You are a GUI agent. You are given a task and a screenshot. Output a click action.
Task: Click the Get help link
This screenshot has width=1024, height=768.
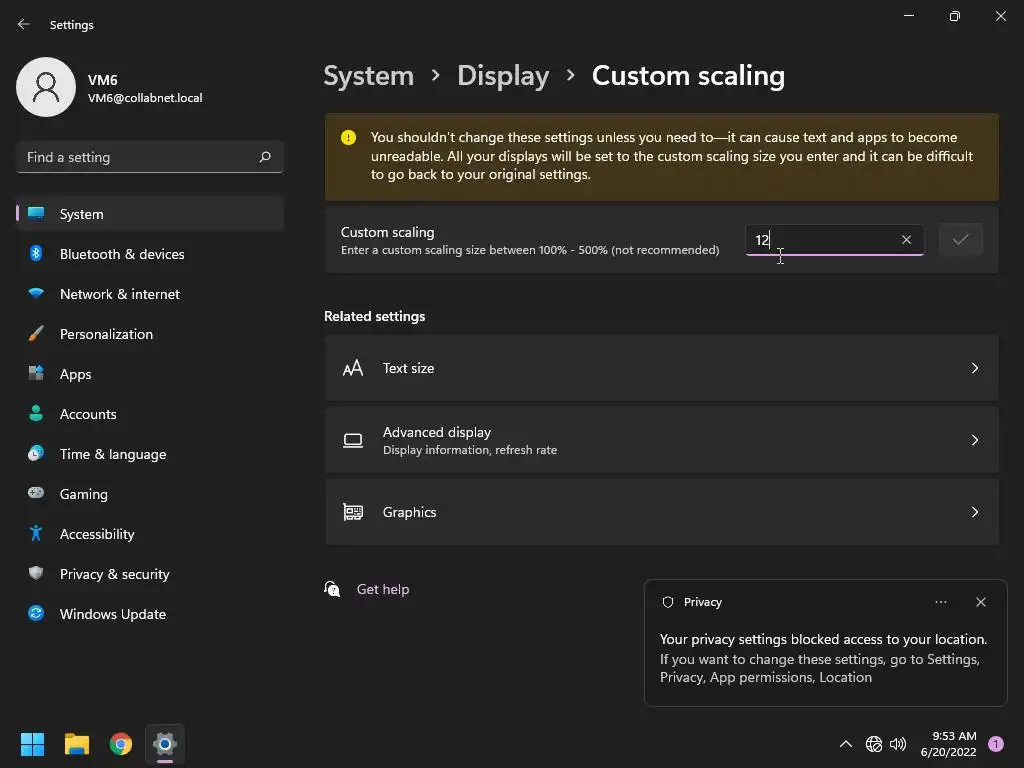(383, 589)
